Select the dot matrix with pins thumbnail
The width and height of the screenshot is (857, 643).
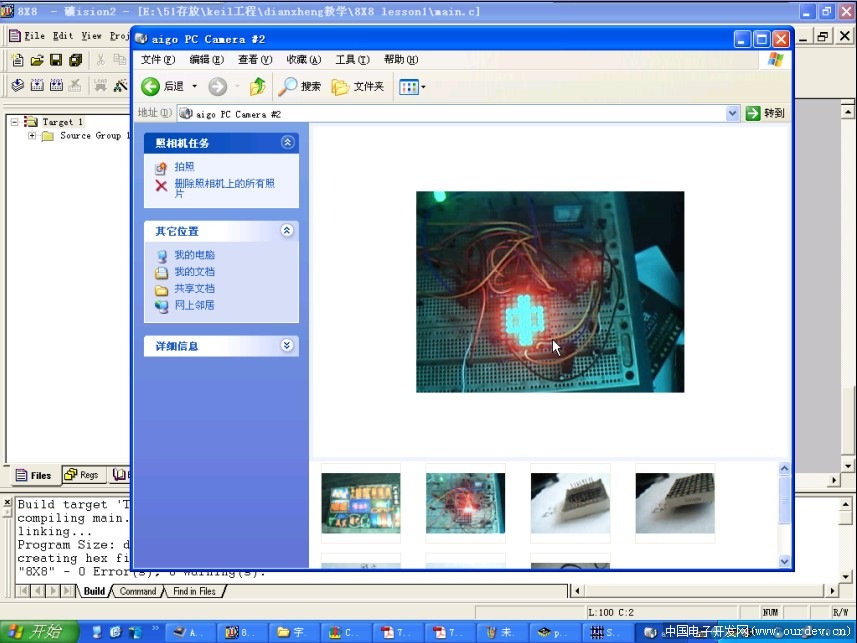click(570, 503)
